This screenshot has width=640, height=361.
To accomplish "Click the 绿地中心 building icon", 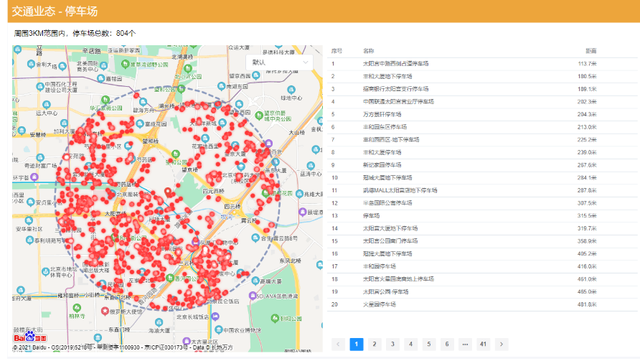I will click(x=291, y=89).
